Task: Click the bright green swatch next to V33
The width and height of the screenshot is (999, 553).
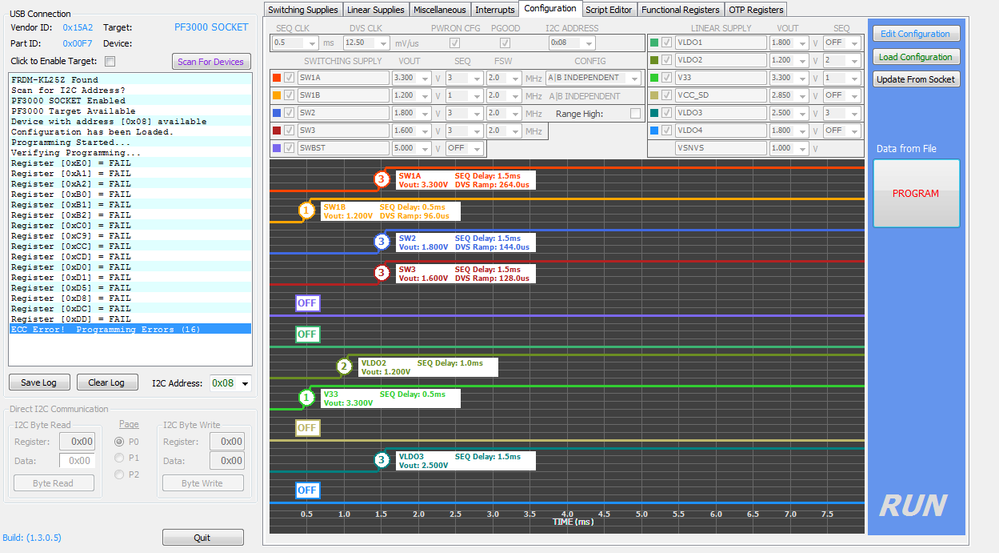Action: (654, 78)
